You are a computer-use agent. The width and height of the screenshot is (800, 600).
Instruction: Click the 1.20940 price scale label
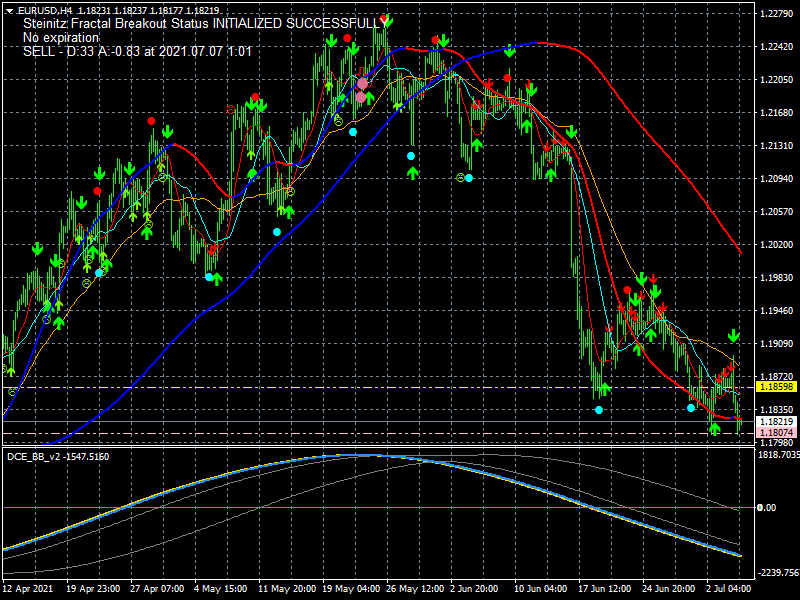(777, 179)
